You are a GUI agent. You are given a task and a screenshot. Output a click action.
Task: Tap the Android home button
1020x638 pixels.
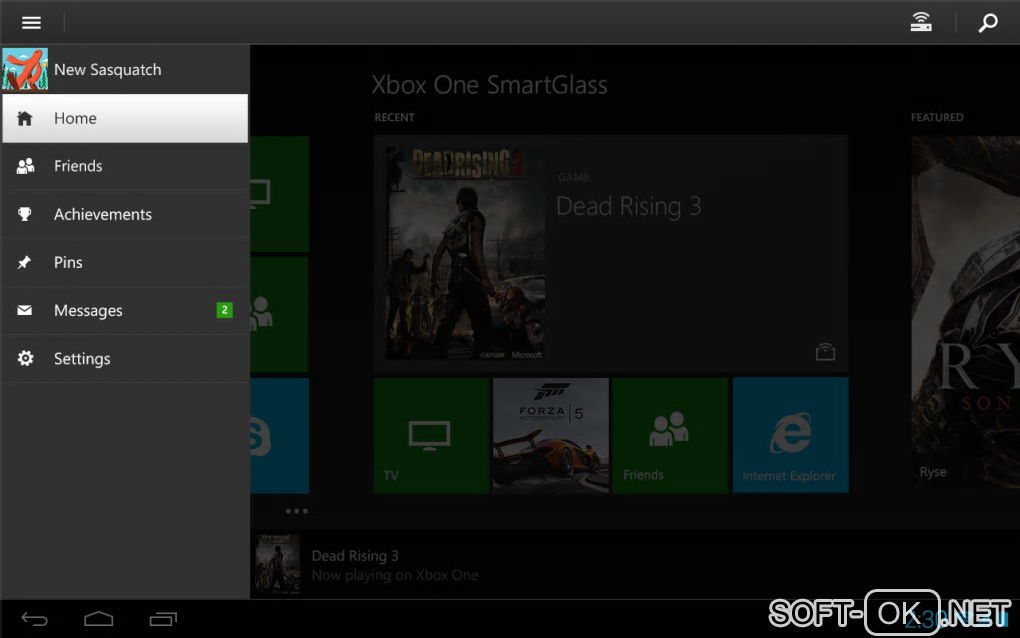pos(99,619)
